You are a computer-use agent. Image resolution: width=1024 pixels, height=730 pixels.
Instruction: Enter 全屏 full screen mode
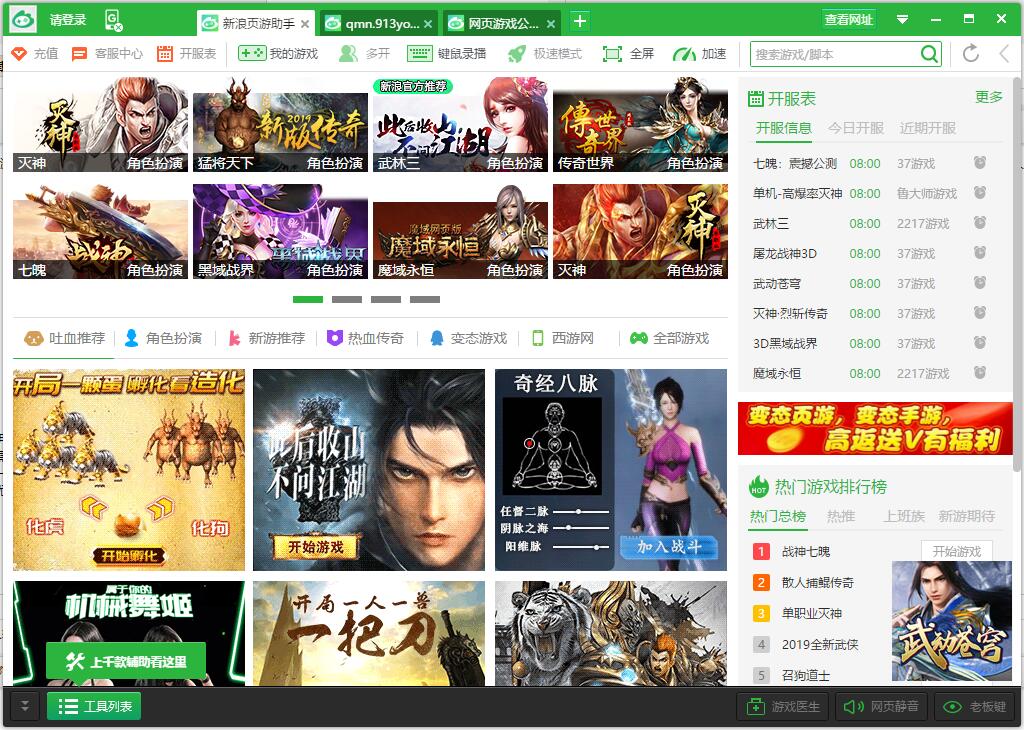(x=629, y=56)
